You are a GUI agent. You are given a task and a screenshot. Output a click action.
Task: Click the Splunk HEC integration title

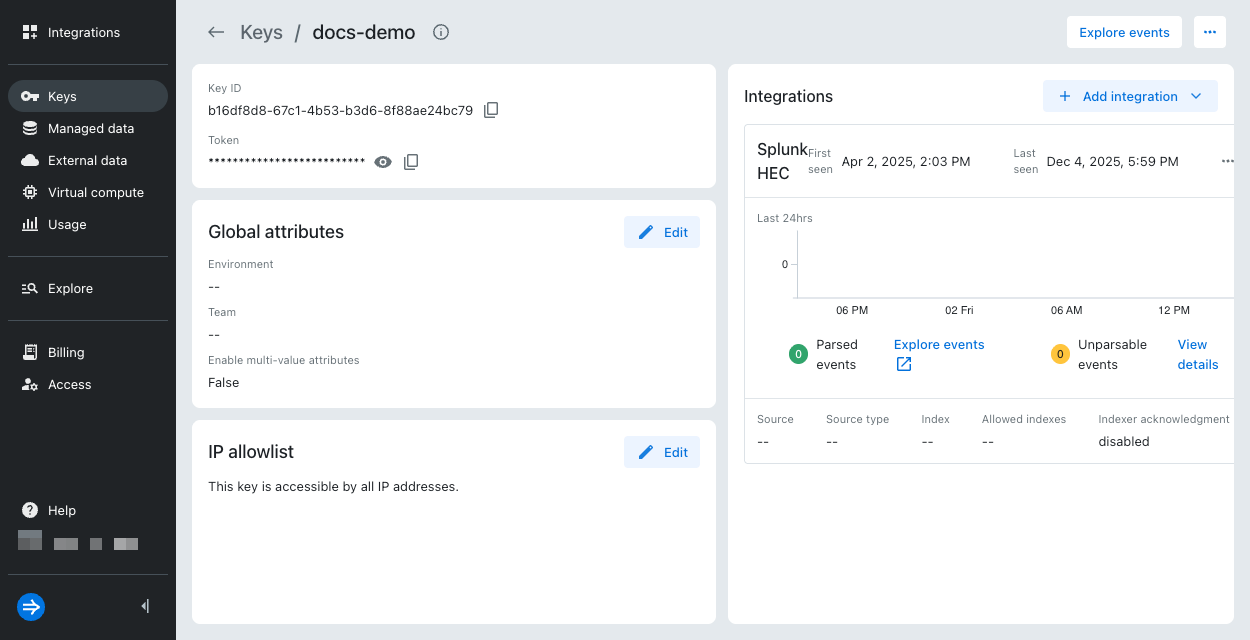coord(782,161)
